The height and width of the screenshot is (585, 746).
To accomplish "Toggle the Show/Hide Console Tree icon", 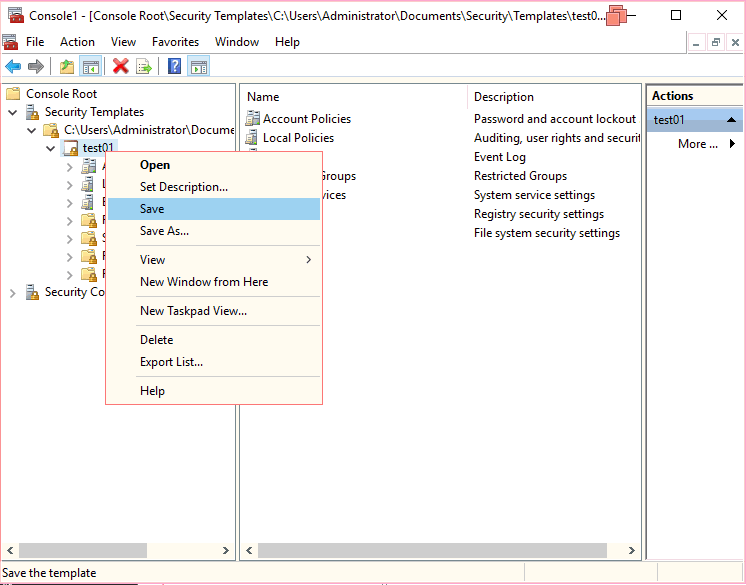I will coord(91,66).
